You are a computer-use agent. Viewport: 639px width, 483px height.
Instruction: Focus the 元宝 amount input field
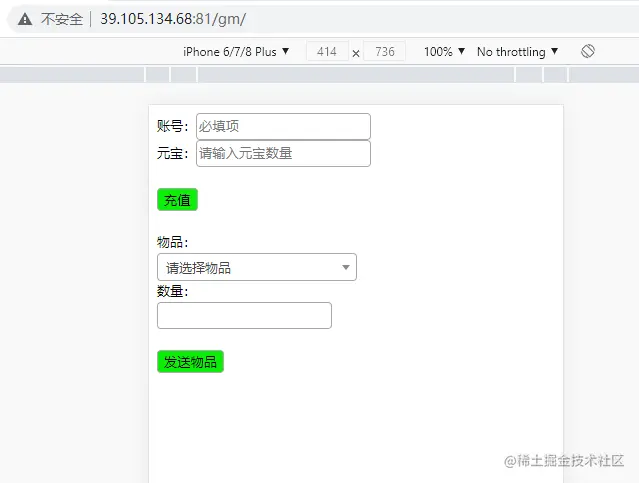[283, 153]
